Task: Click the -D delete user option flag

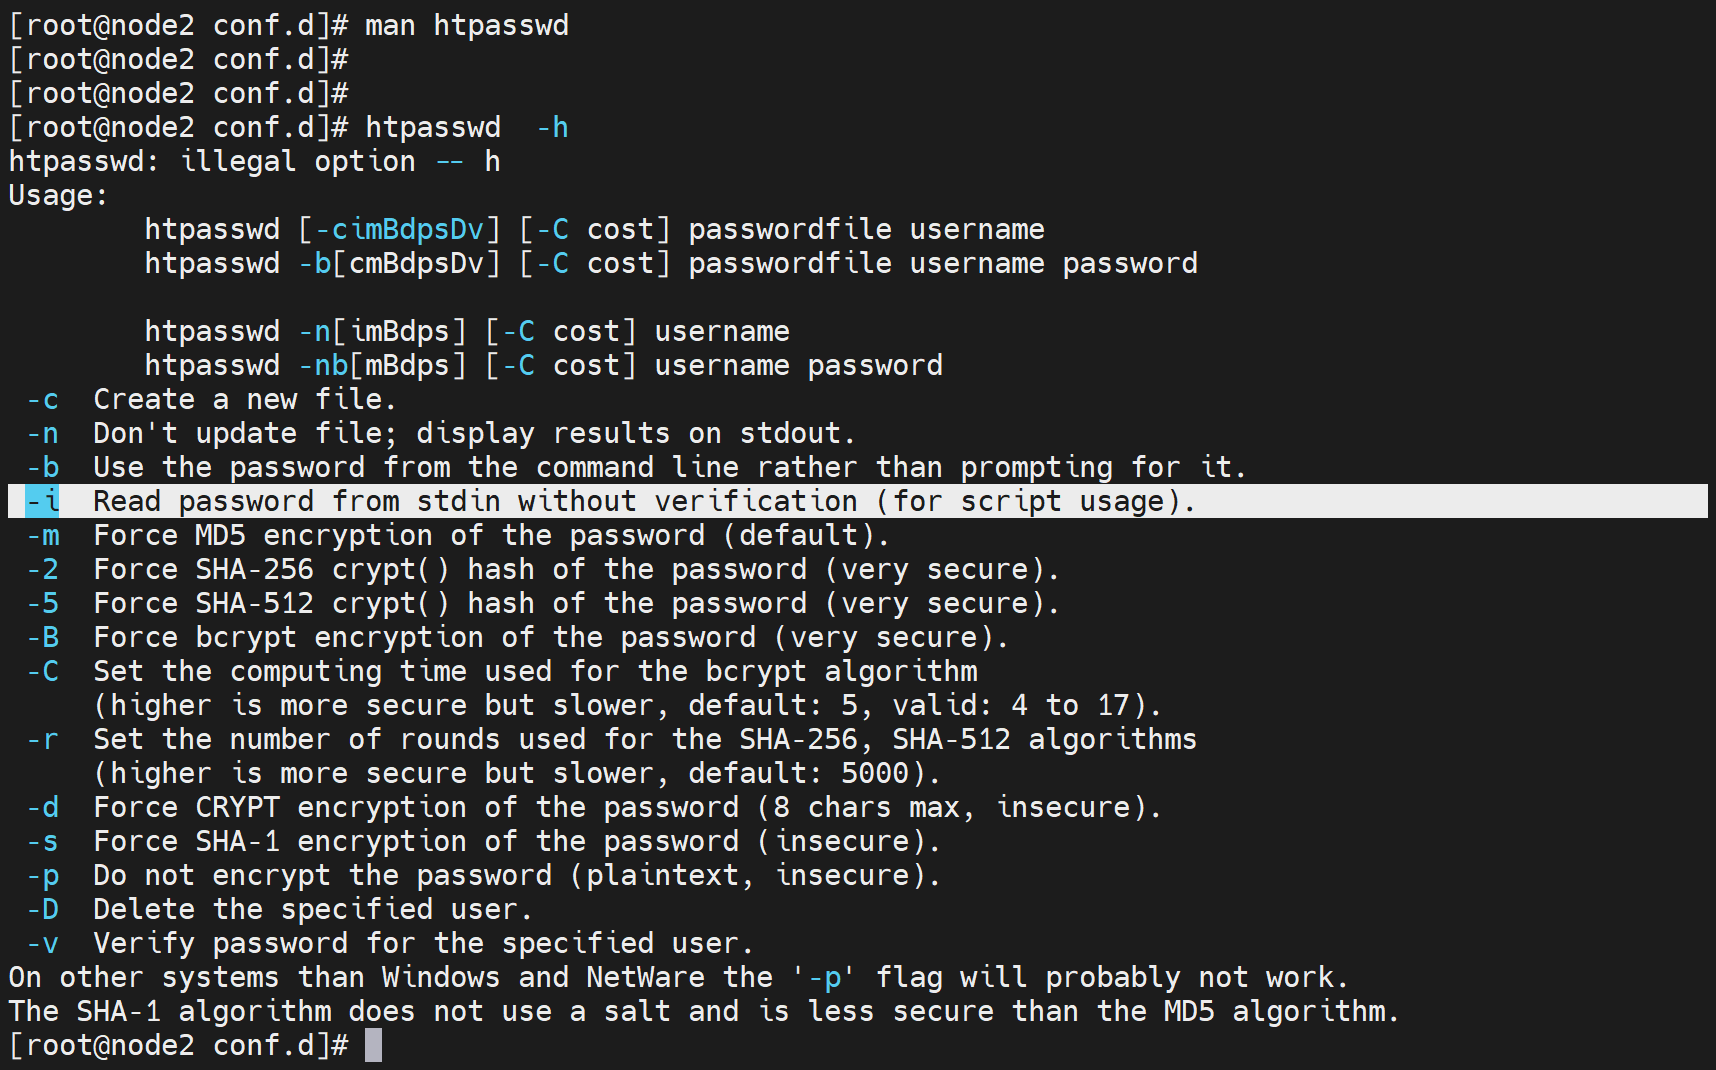Action: [43, 910]
